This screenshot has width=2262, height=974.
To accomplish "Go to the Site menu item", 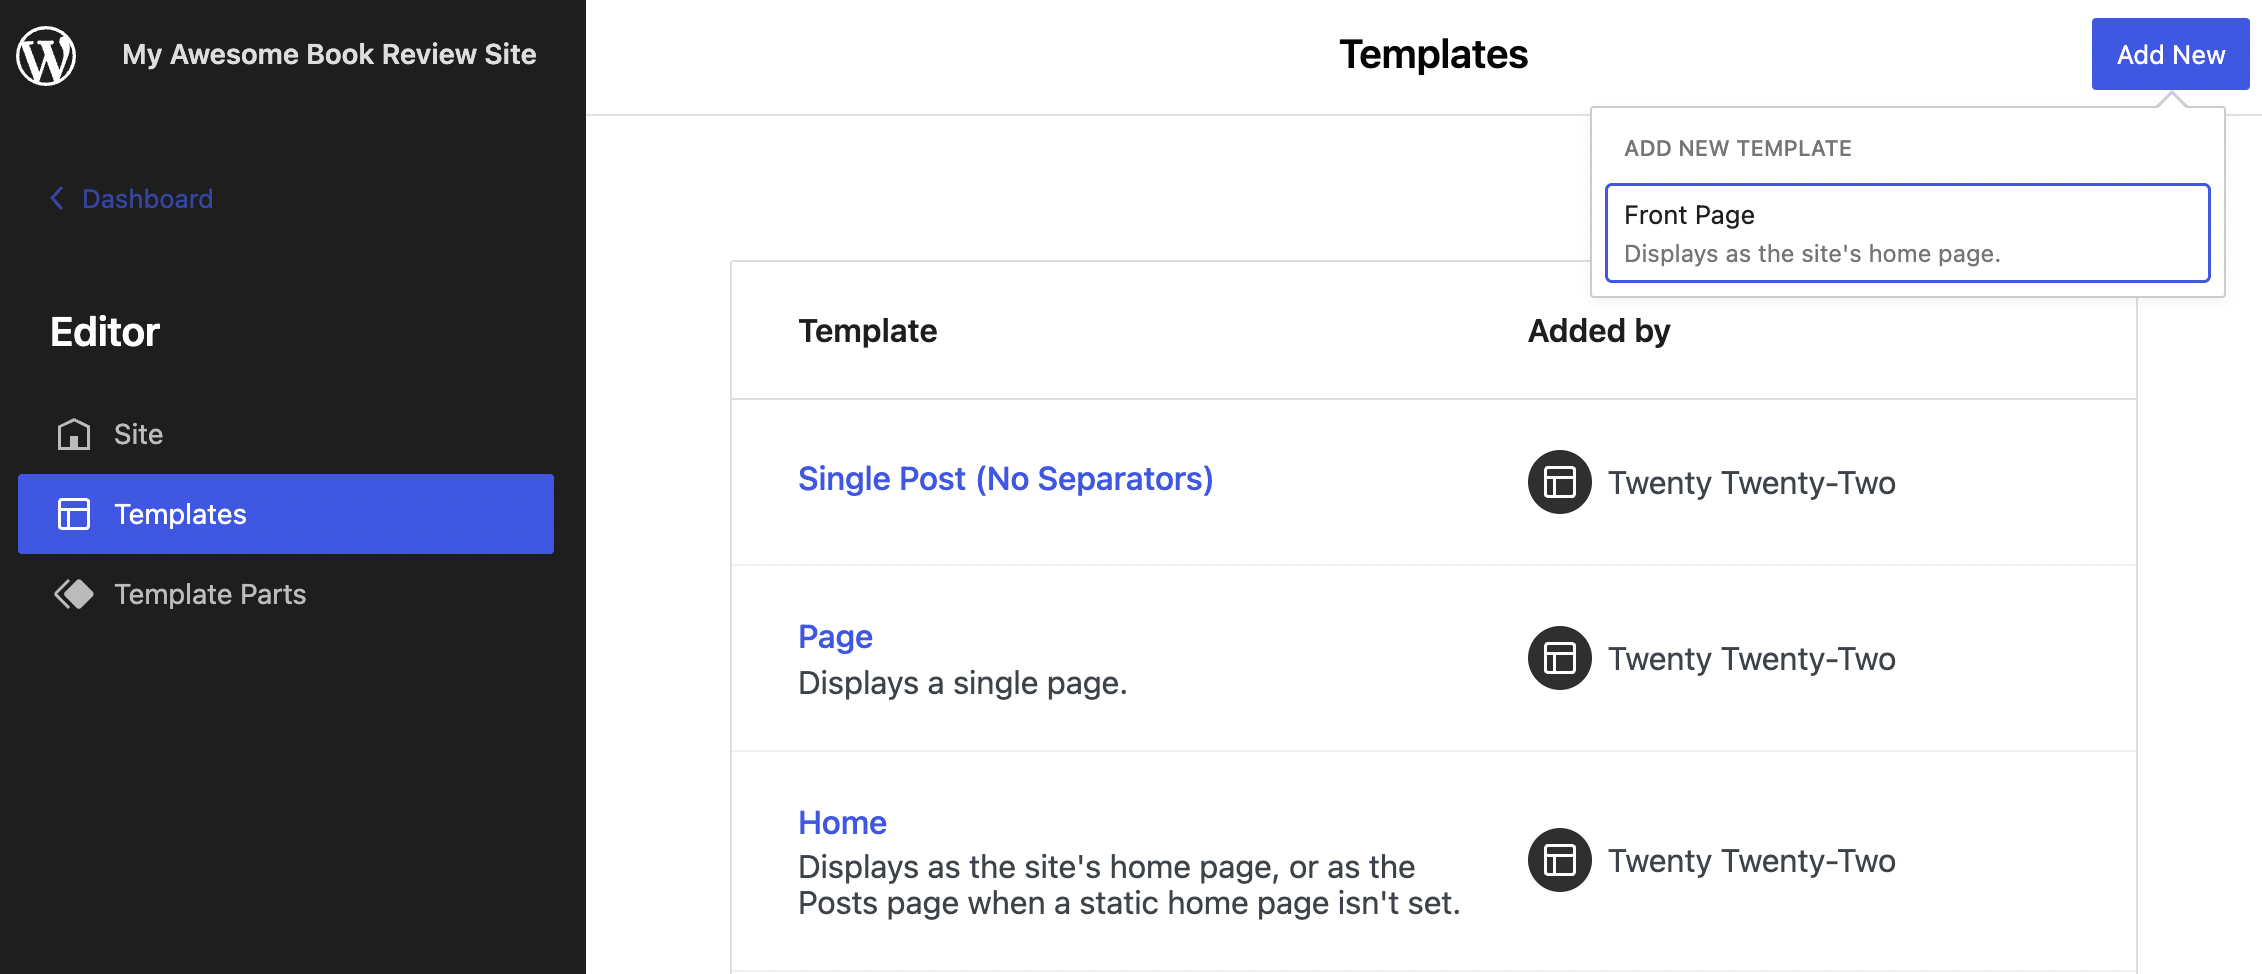I will 138,434.
